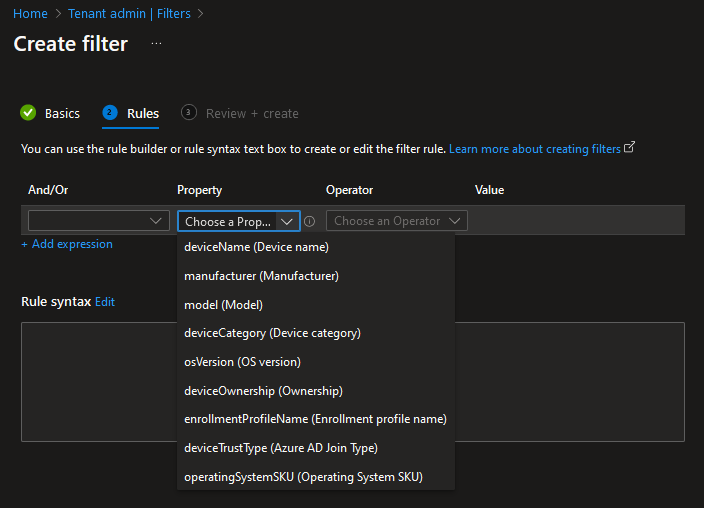Click + Add expression
The image size is (704, 508).
click(x=67, y=244)
